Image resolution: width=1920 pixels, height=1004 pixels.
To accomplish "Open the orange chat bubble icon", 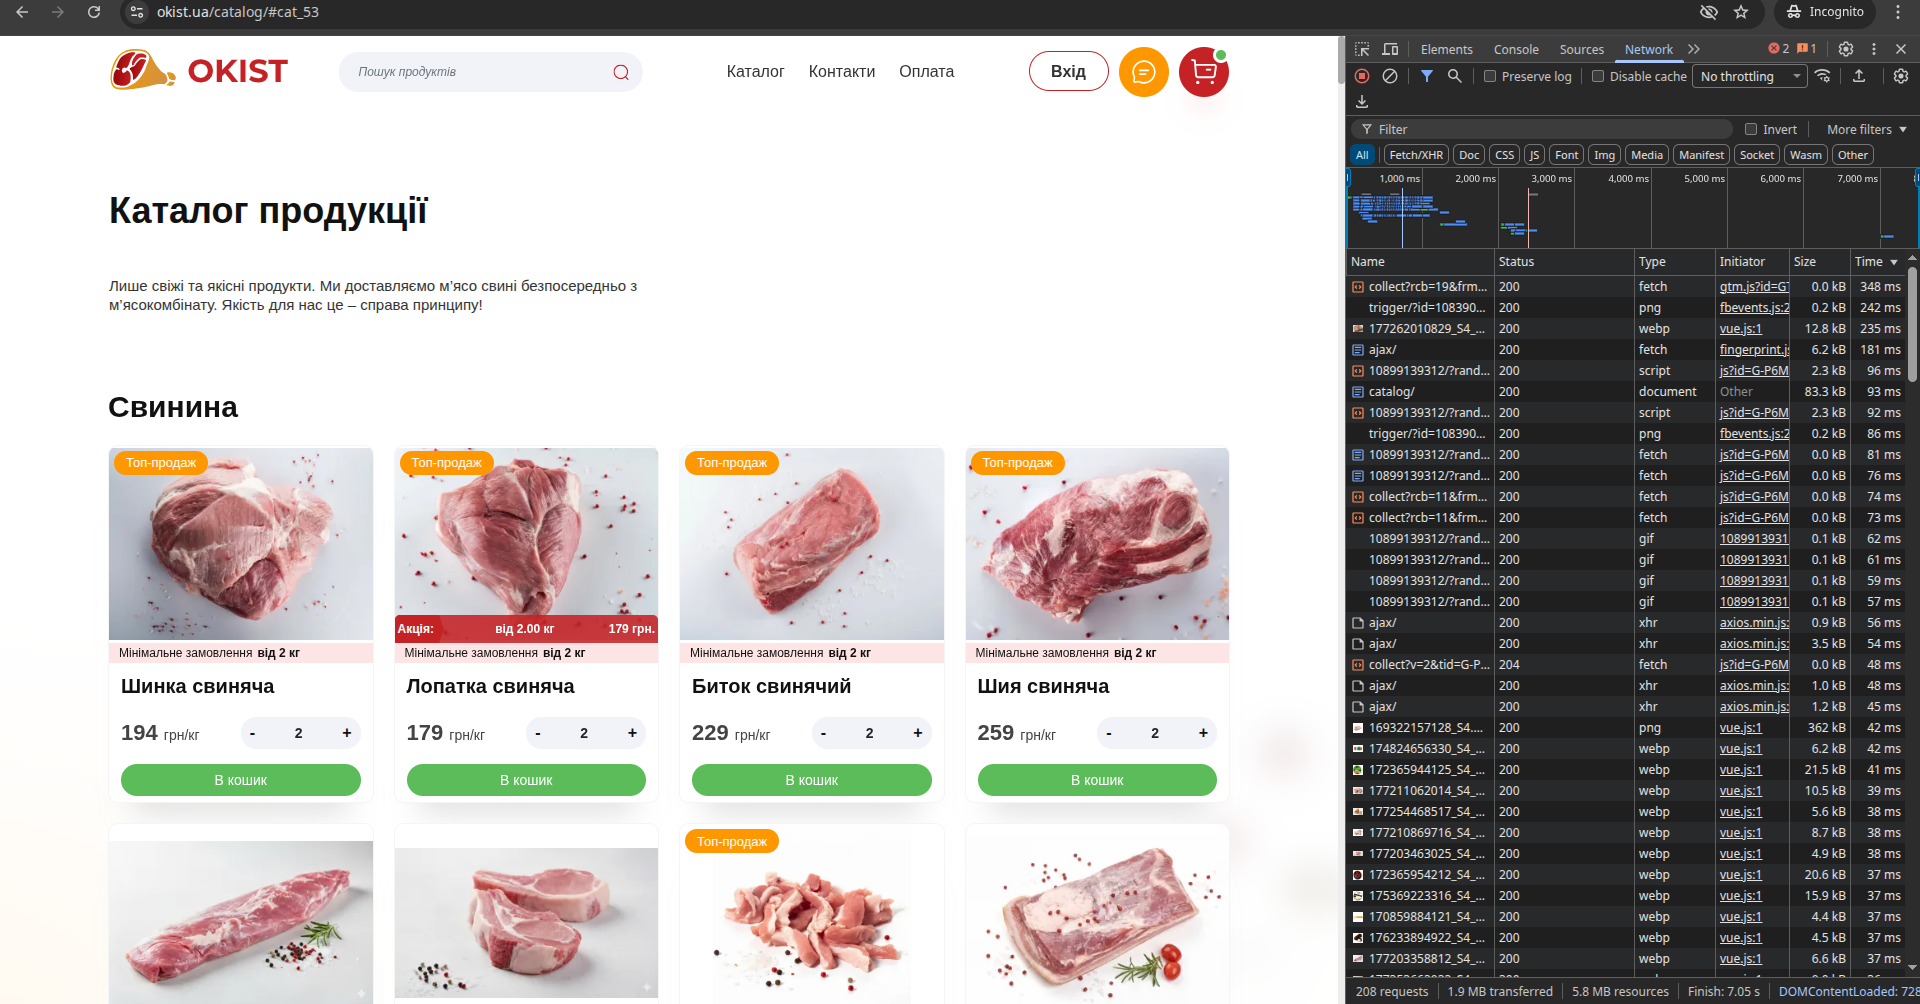I will [1144, 72].
